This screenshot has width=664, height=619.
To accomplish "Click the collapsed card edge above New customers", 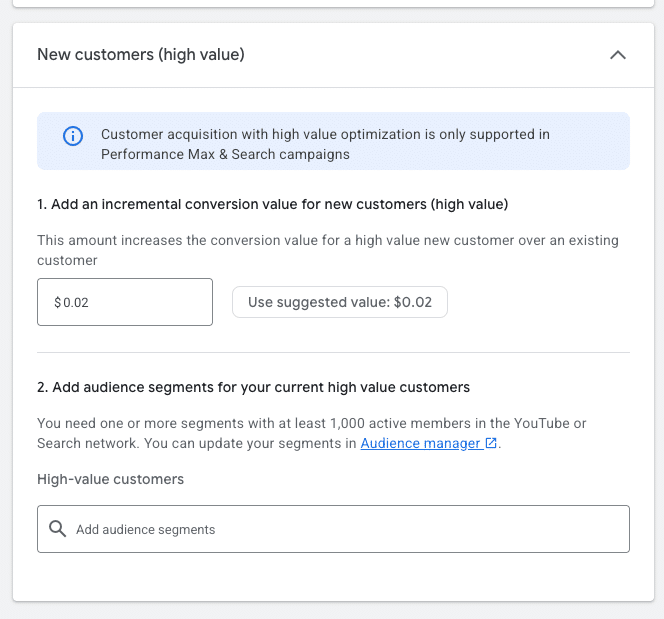I will click(332, 4).
